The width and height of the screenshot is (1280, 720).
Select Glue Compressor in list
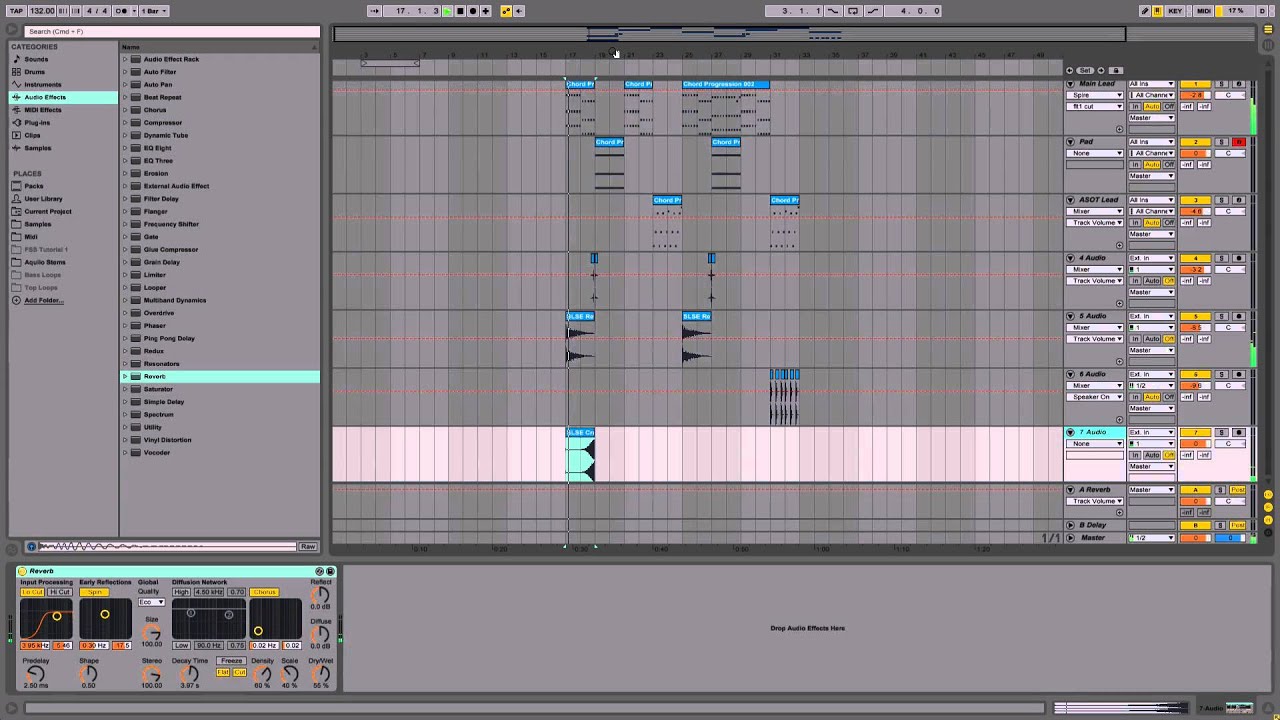pyautogui.click(x=171, y=250)
